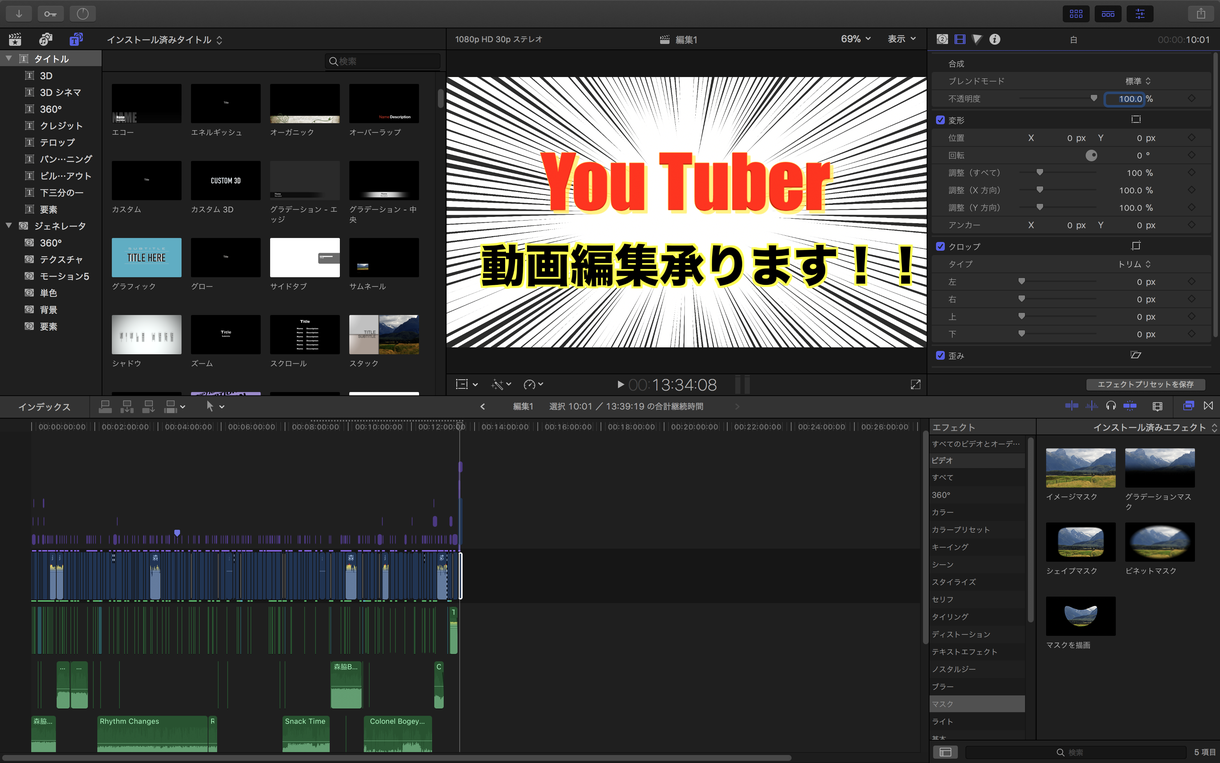
Task: Click the 回転 rotation dial
Action: click(1091, 155)
